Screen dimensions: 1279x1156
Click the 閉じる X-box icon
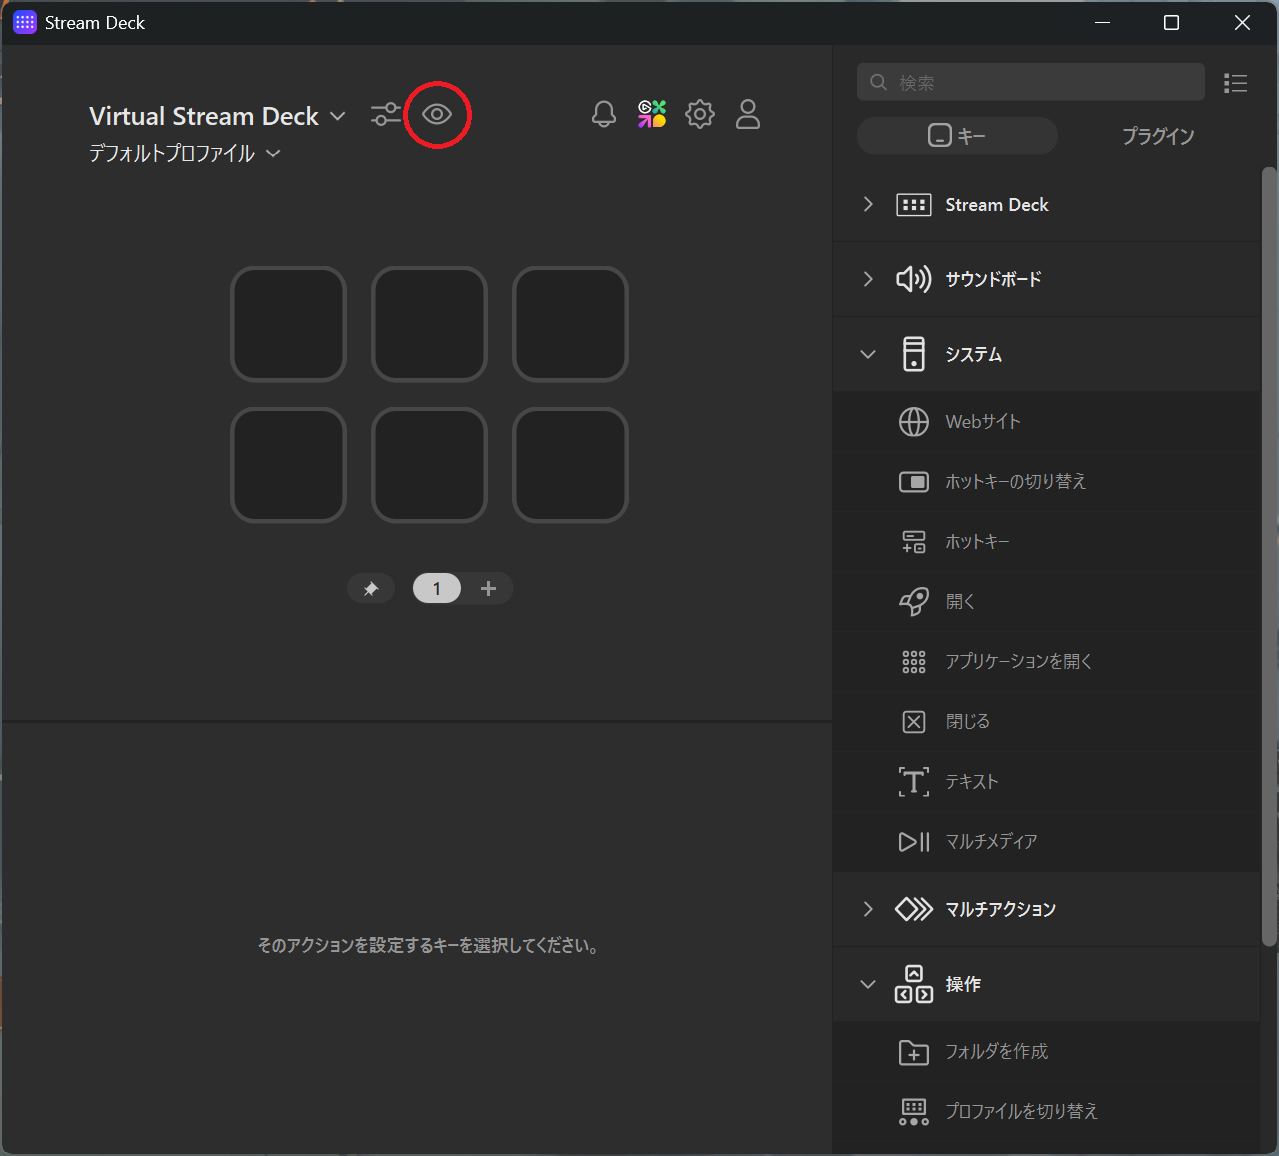click(x=914, y=722)
